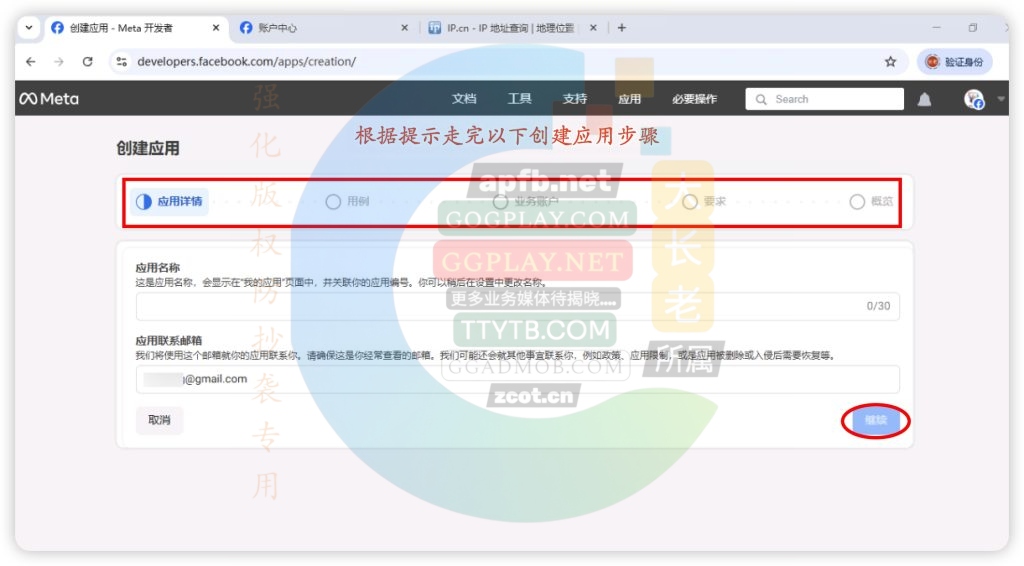Click the 继续 button
This screenshot has width=1024, height=566.
pos(876,421)
